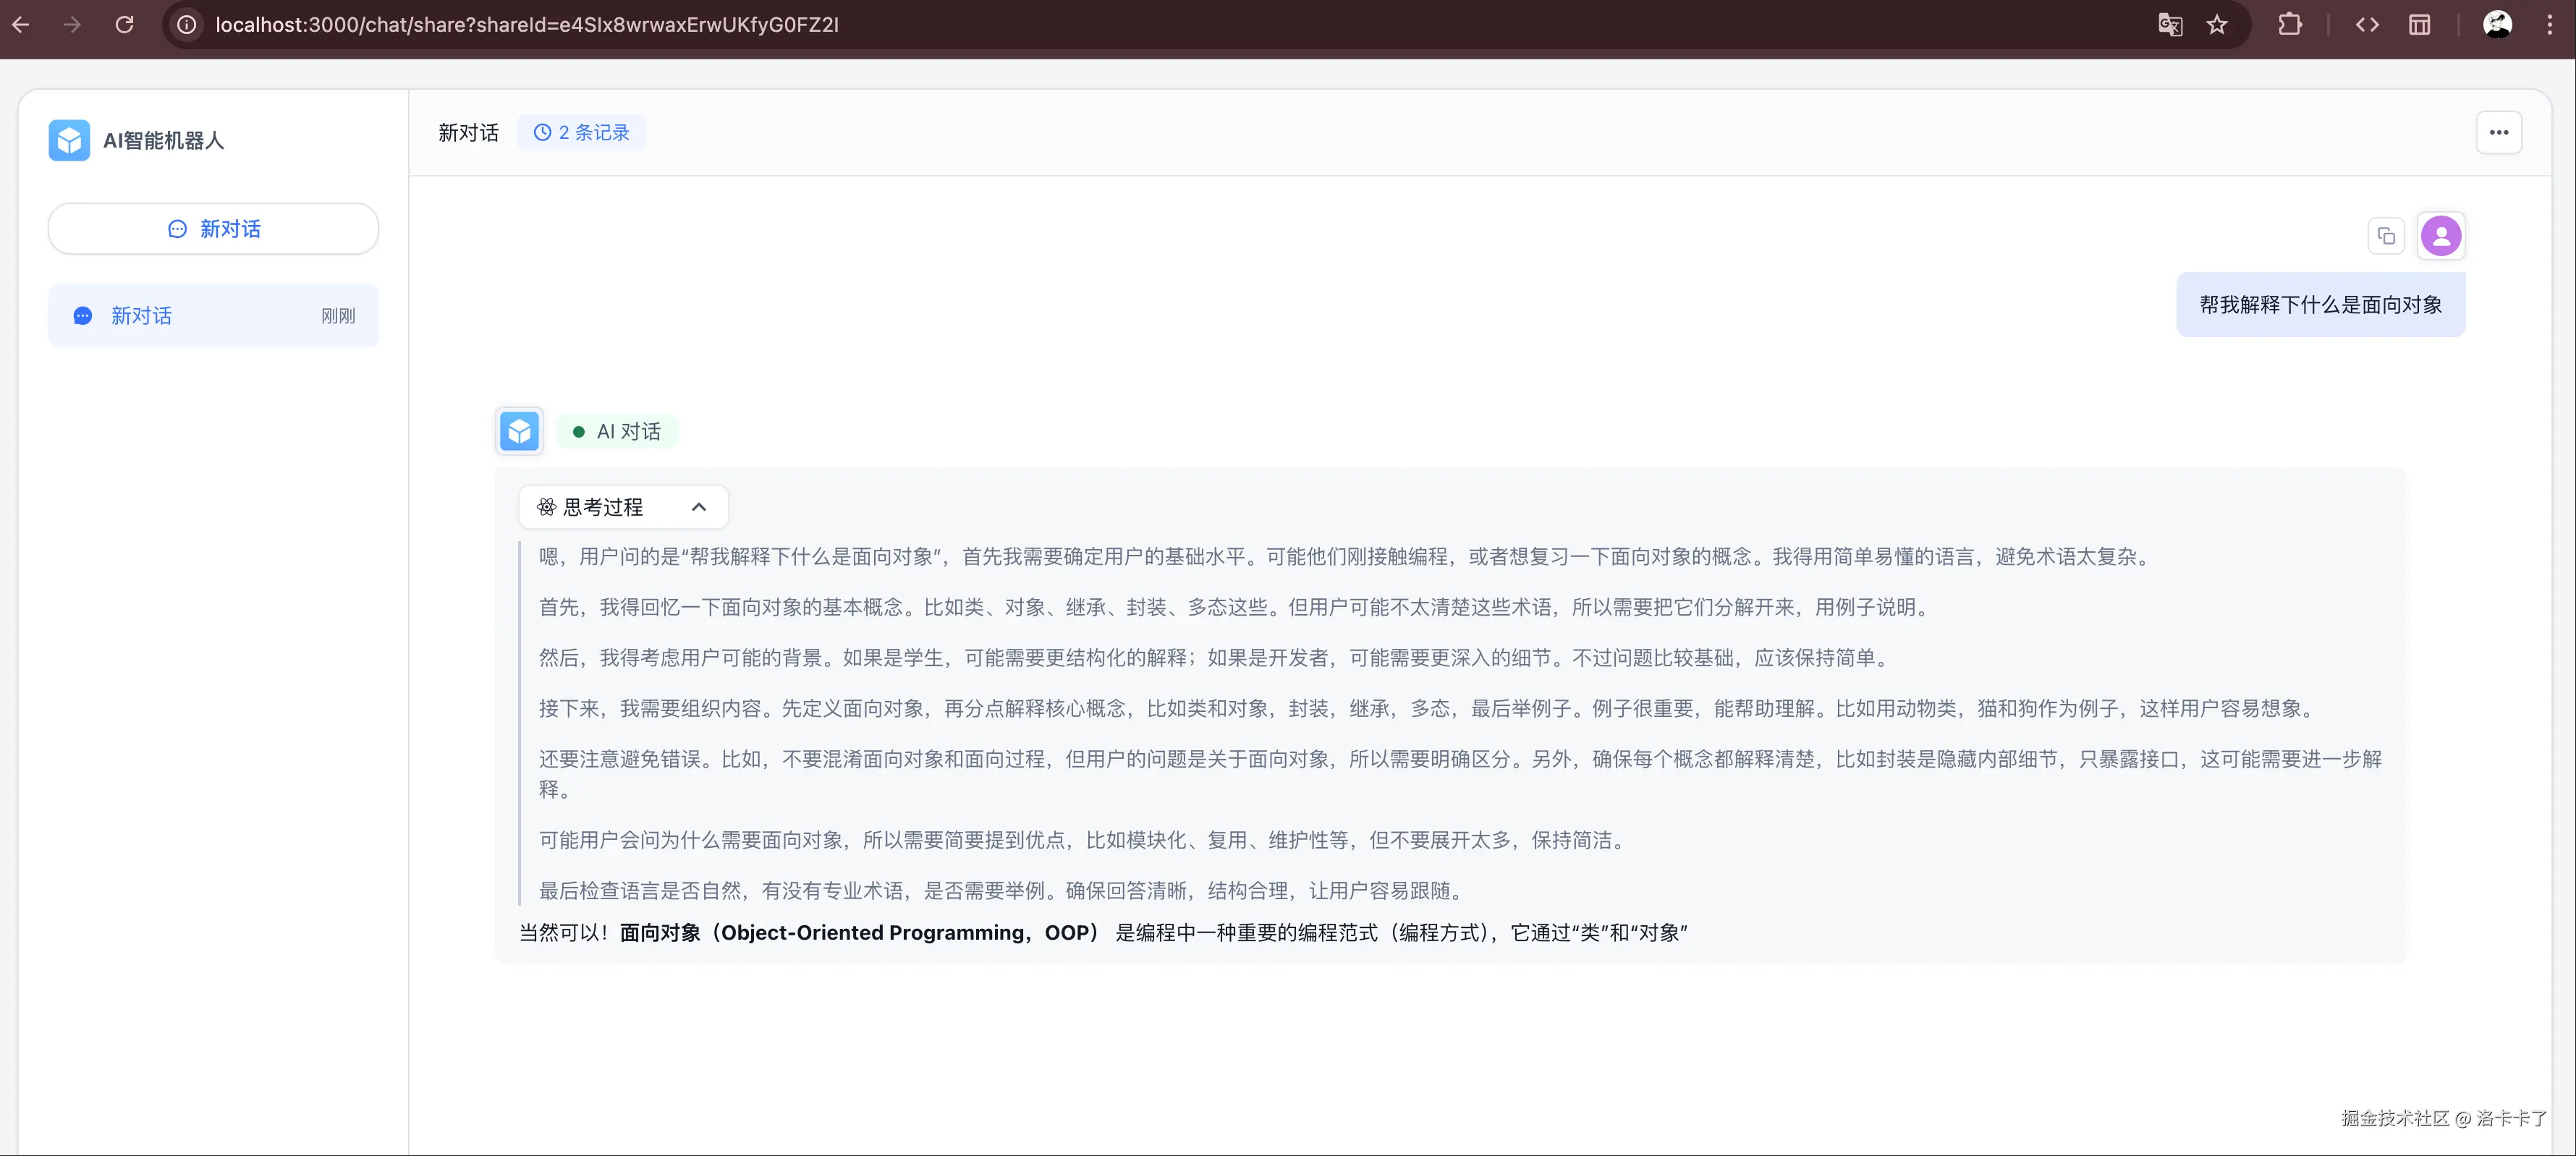Click the browser profile avatar
2576x1156 pixels.
click(x=2497, y=24)
